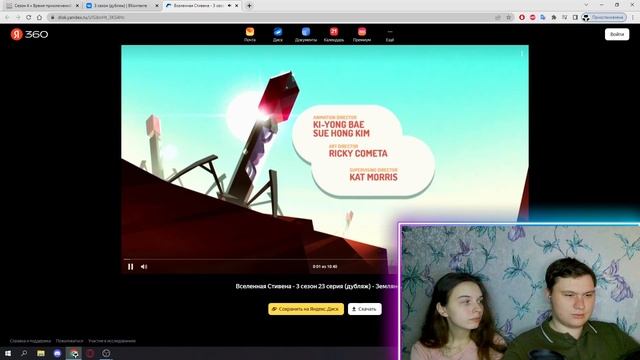The width and height of the screenshot is (640, 360).
Task: Open the browser three-dot menu
Action: (633, 18)
